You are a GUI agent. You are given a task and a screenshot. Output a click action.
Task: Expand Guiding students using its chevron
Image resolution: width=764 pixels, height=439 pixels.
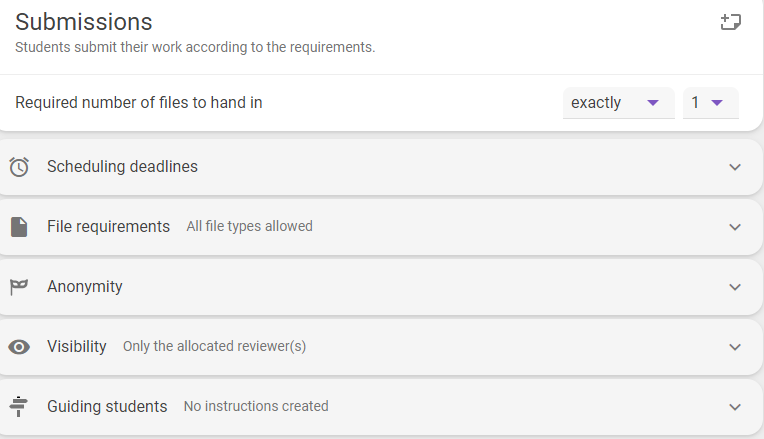(735, 407)
